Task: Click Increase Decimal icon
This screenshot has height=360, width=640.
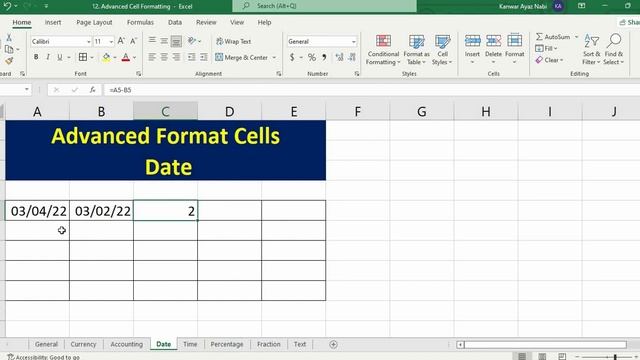Action: (x=339, y=58)
